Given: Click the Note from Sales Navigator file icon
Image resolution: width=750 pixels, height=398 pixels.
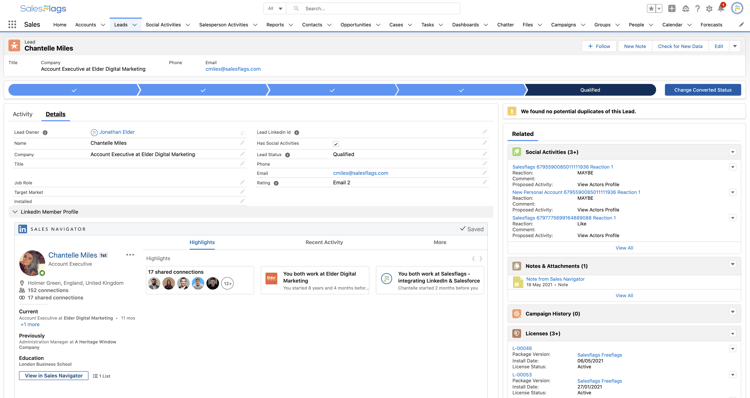Looking at the screenshot, I should pyautogui.click(x=518, y=282).
